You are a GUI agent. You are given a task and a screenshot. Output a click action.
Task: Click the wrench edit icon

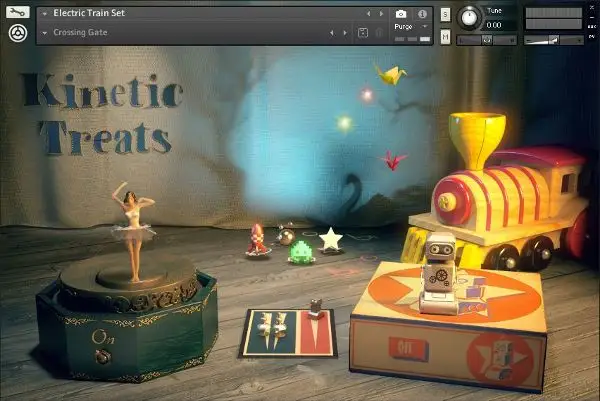tap(17, 13)
